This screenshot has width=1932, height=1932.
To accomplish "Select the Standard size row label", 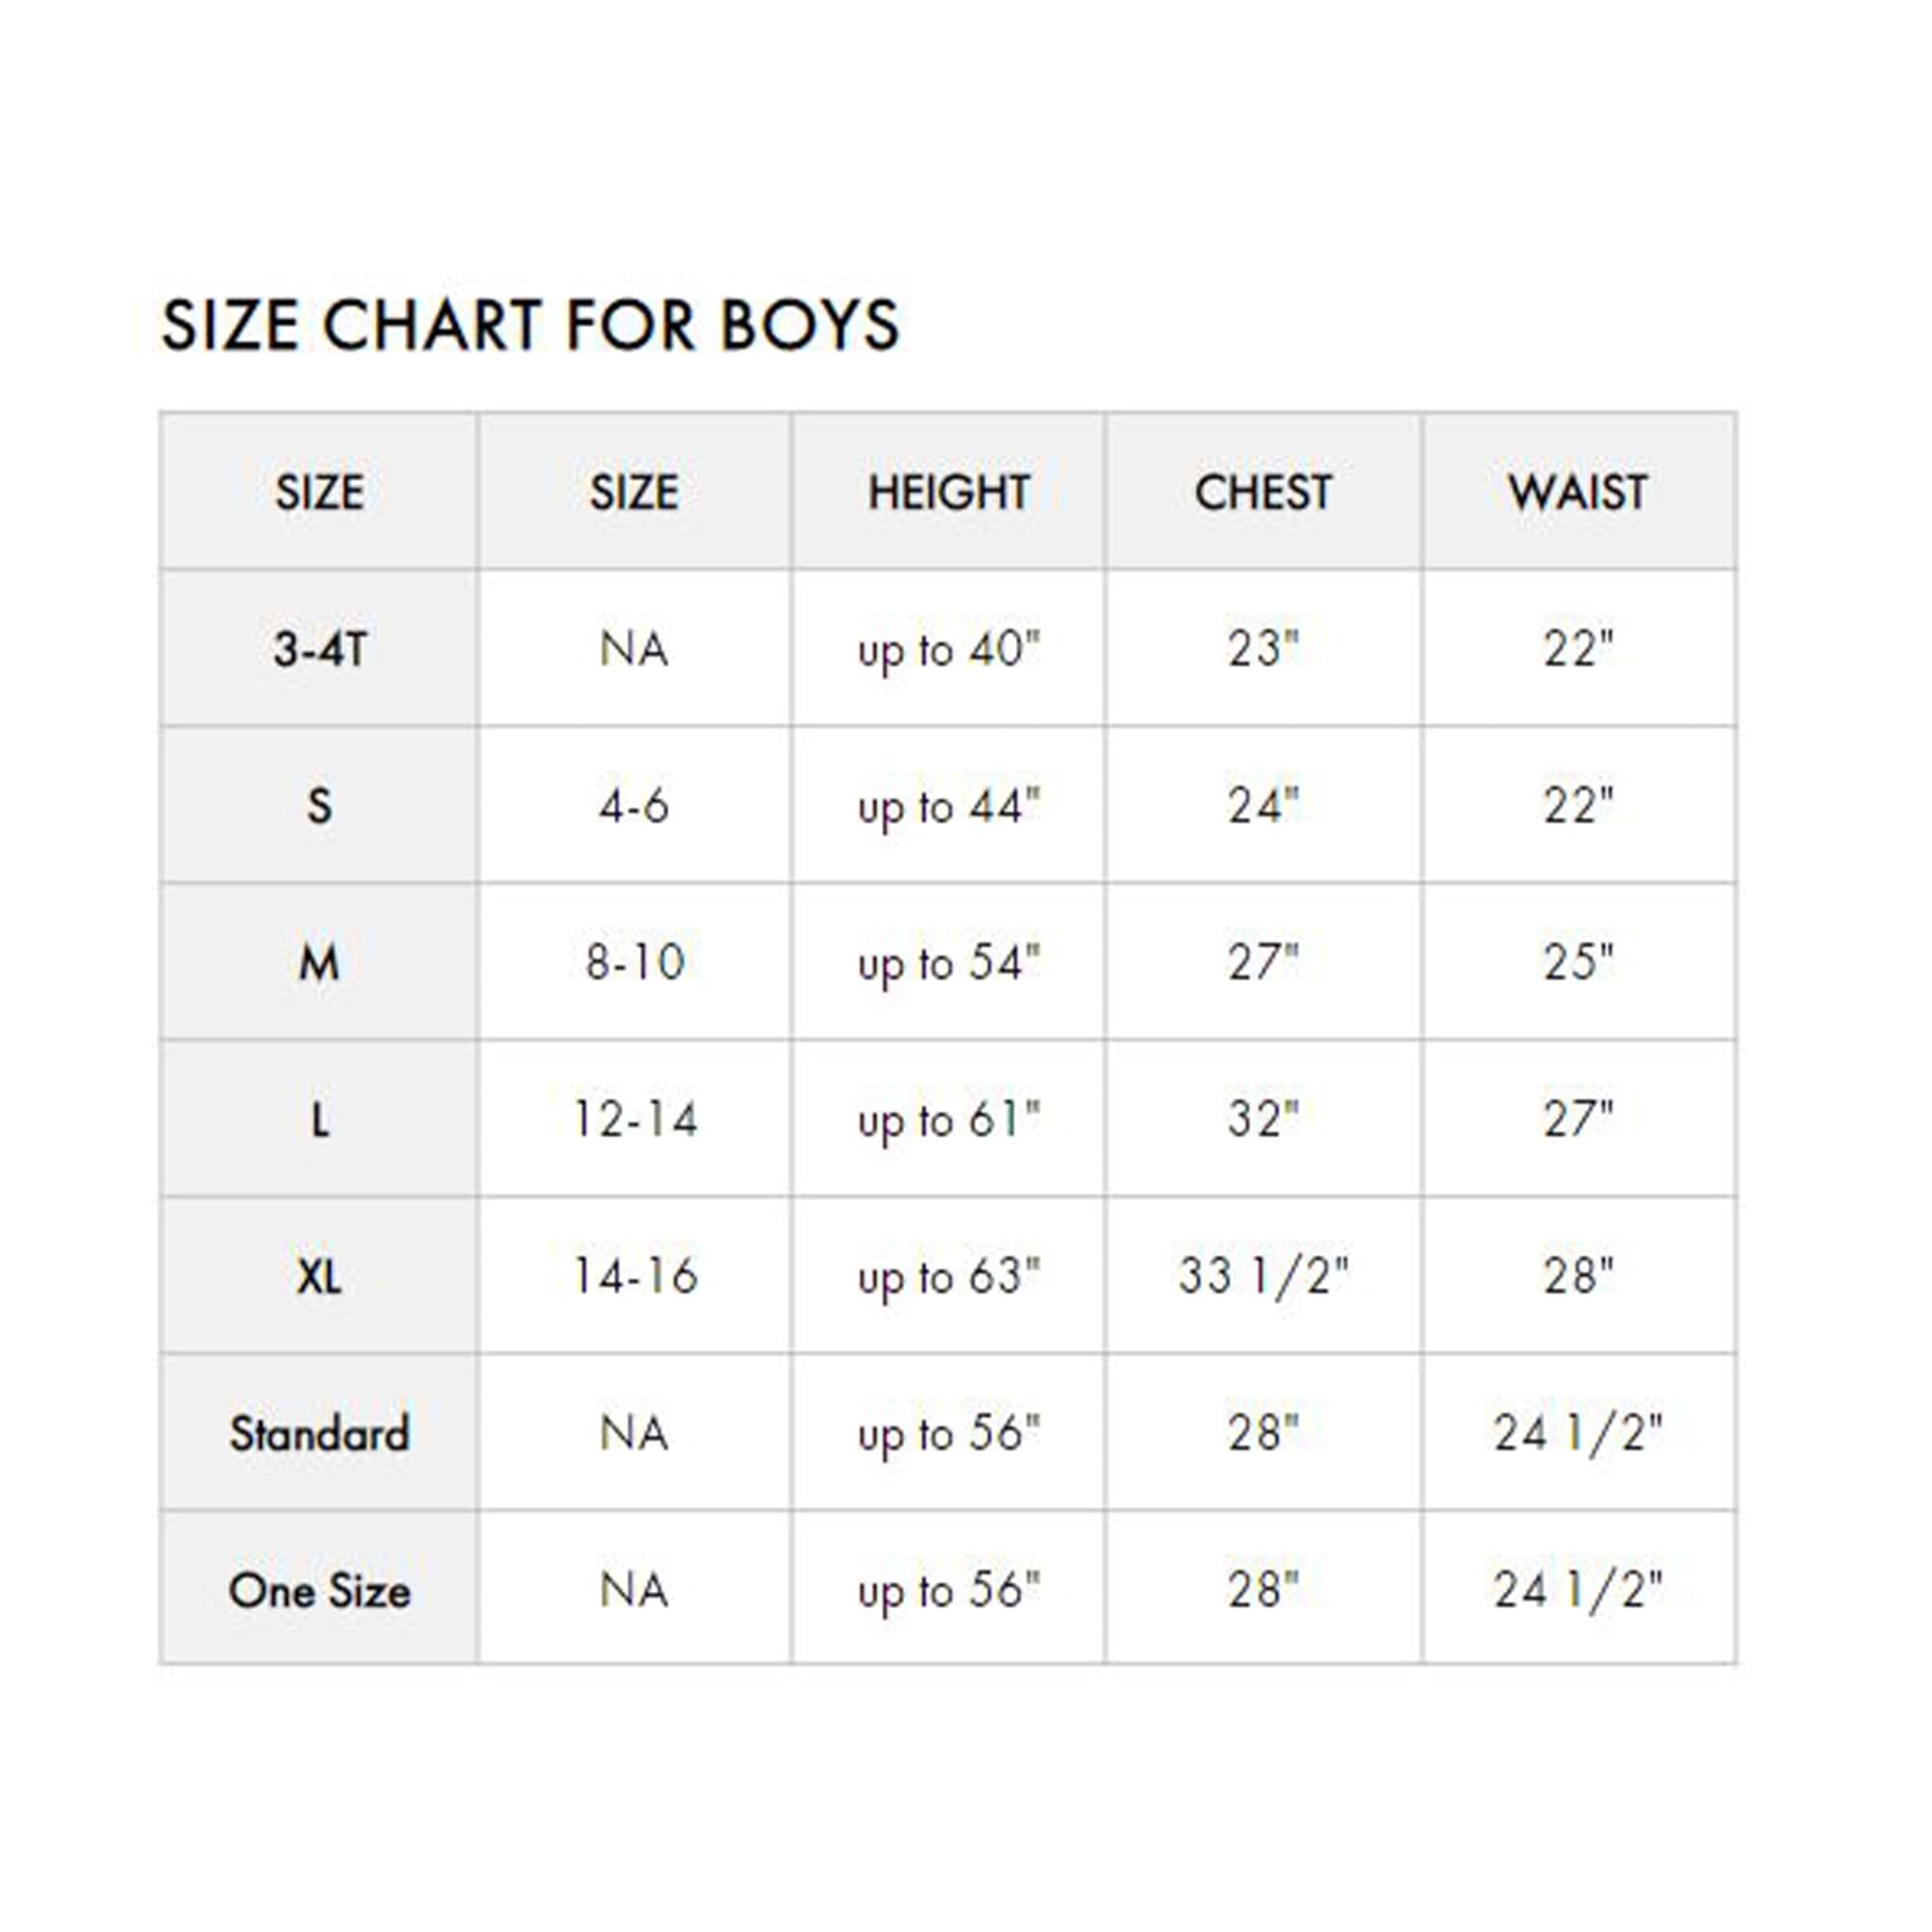I will pos(319,1433).
